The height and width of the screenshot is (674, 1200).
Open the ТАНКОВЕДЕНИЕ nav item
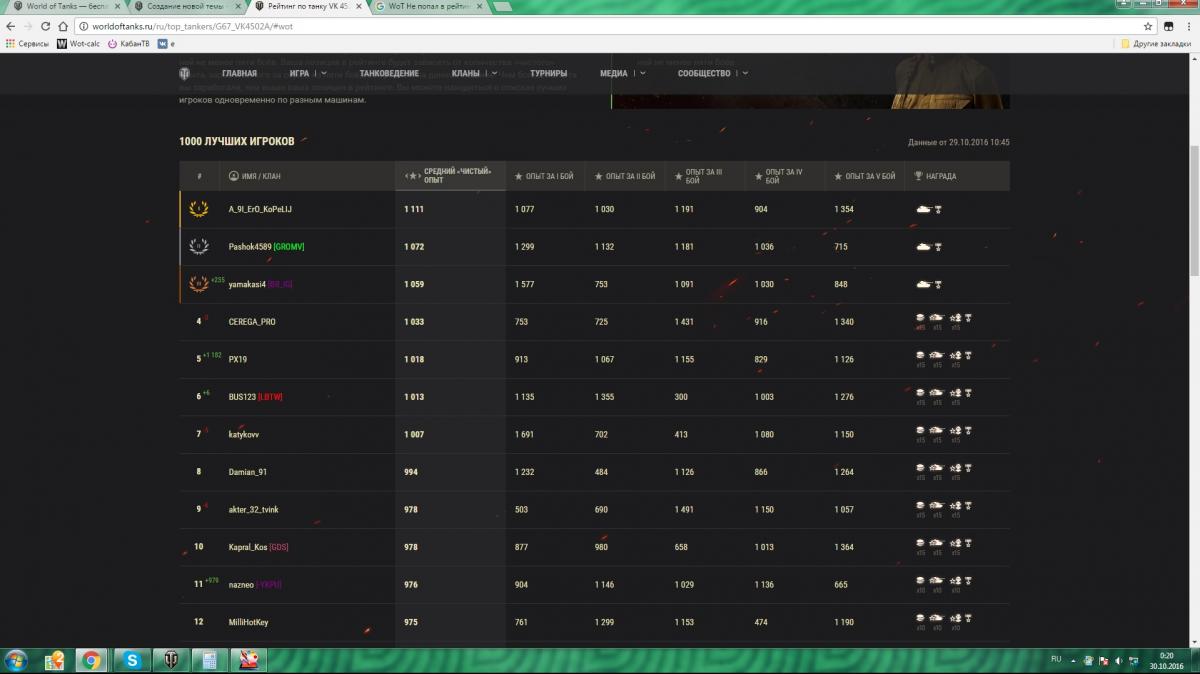pyautogui.click(x=389, y=74)
